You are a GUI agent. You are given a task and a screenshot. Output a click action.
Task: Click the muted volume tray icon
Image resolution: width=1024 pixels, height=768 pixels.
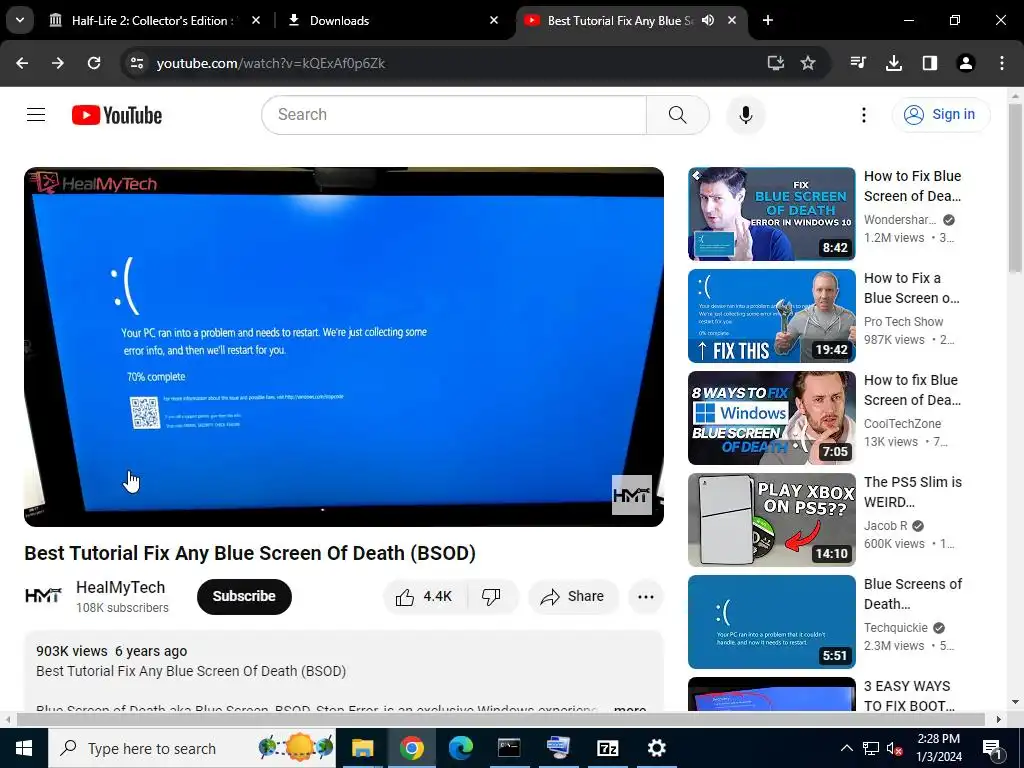(x=895, y=748)
